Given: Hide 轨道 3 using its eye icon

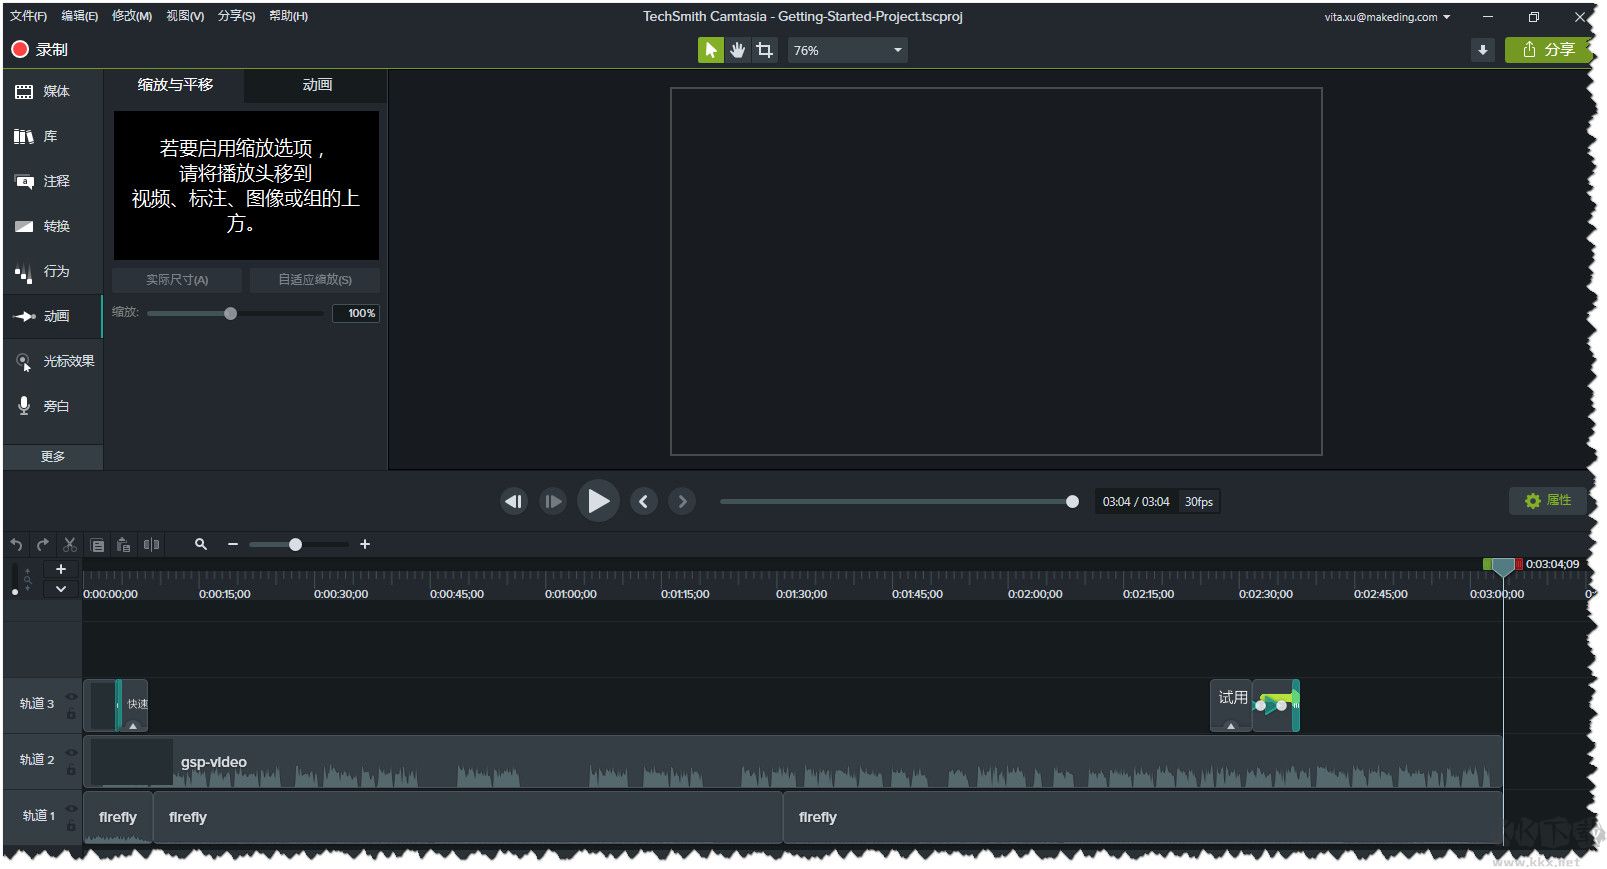Looking at the screenshot, I should pos(71,697).
